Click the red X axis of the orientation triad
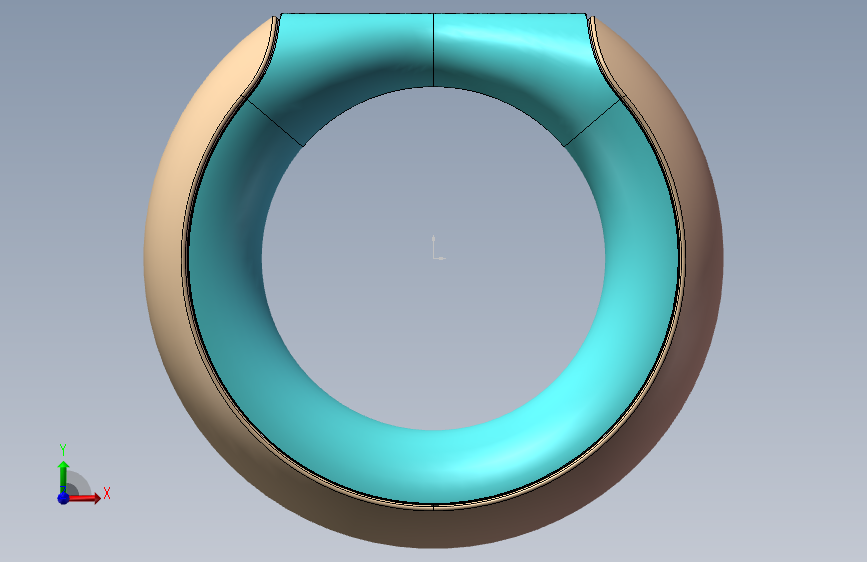The width and height of the screenshot is (867, 562). click(x=84, y=498)
